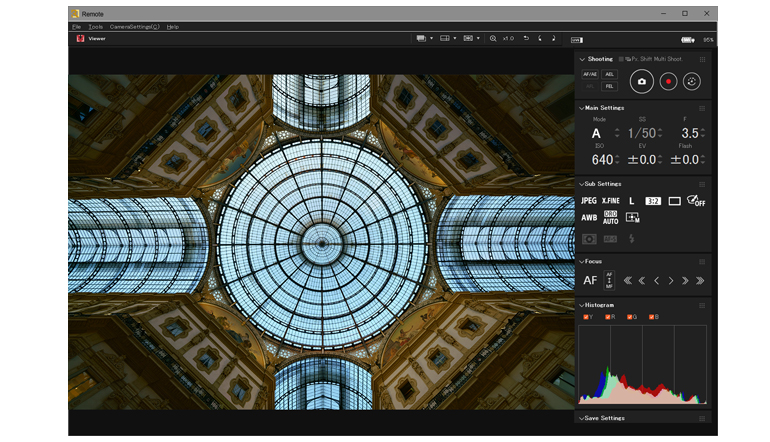
Task: Click the zoom magnifier icon in toolbar
Action: (x=493, y=38)
